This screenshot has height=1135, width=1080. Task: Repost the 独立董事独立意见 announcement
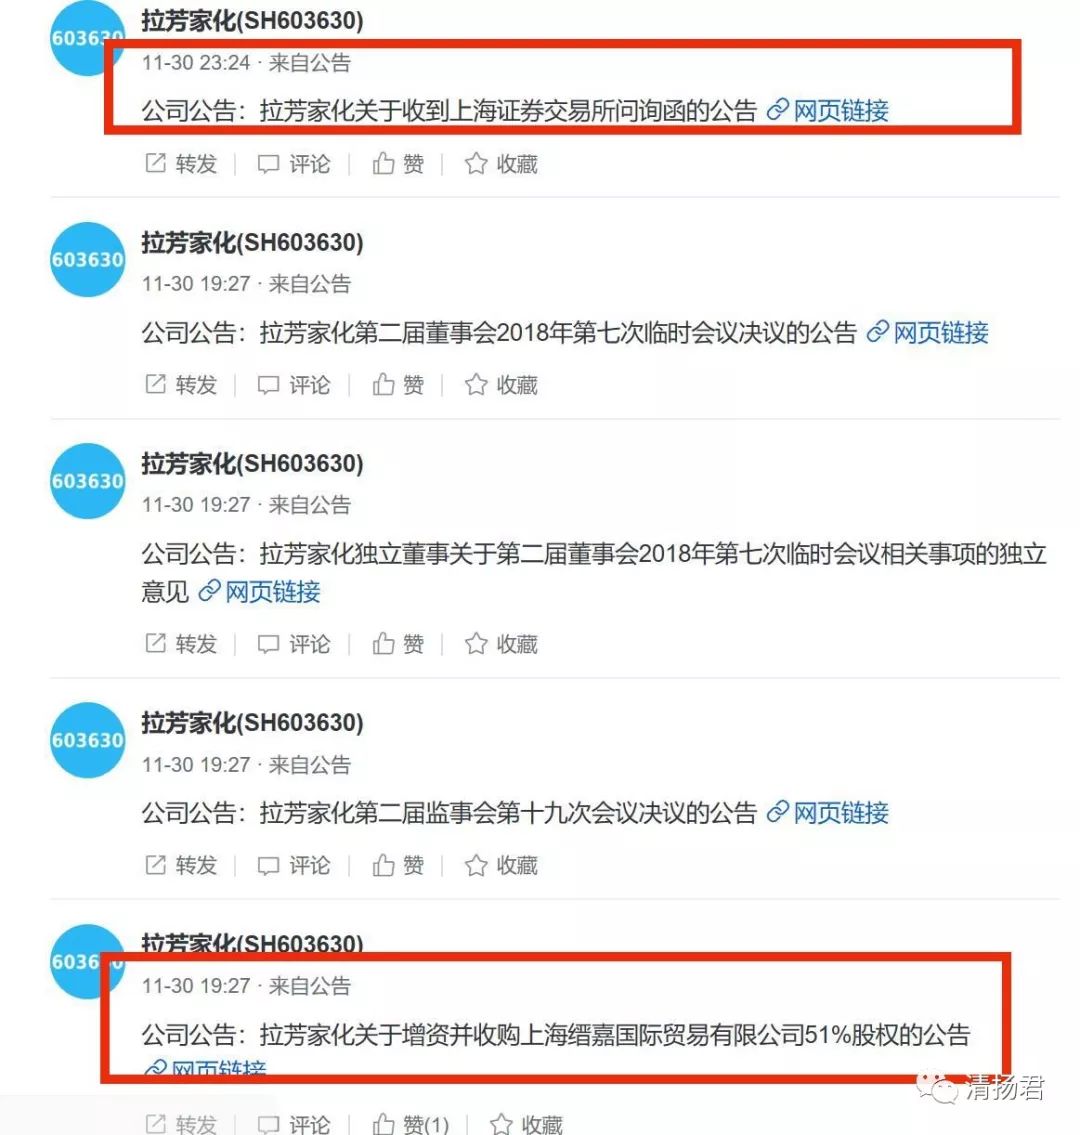(x=181, y=644)
